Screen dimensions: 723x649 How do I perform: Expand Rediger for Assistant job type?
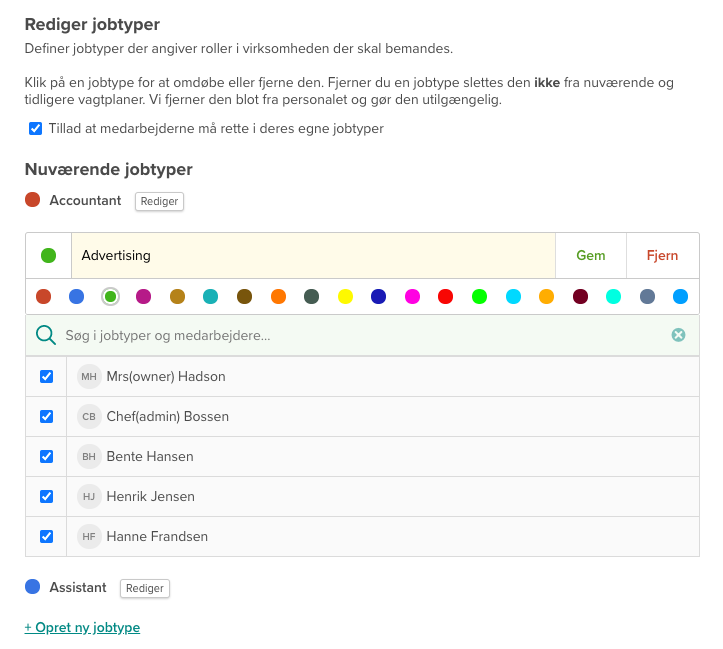[x=145, y=588]
